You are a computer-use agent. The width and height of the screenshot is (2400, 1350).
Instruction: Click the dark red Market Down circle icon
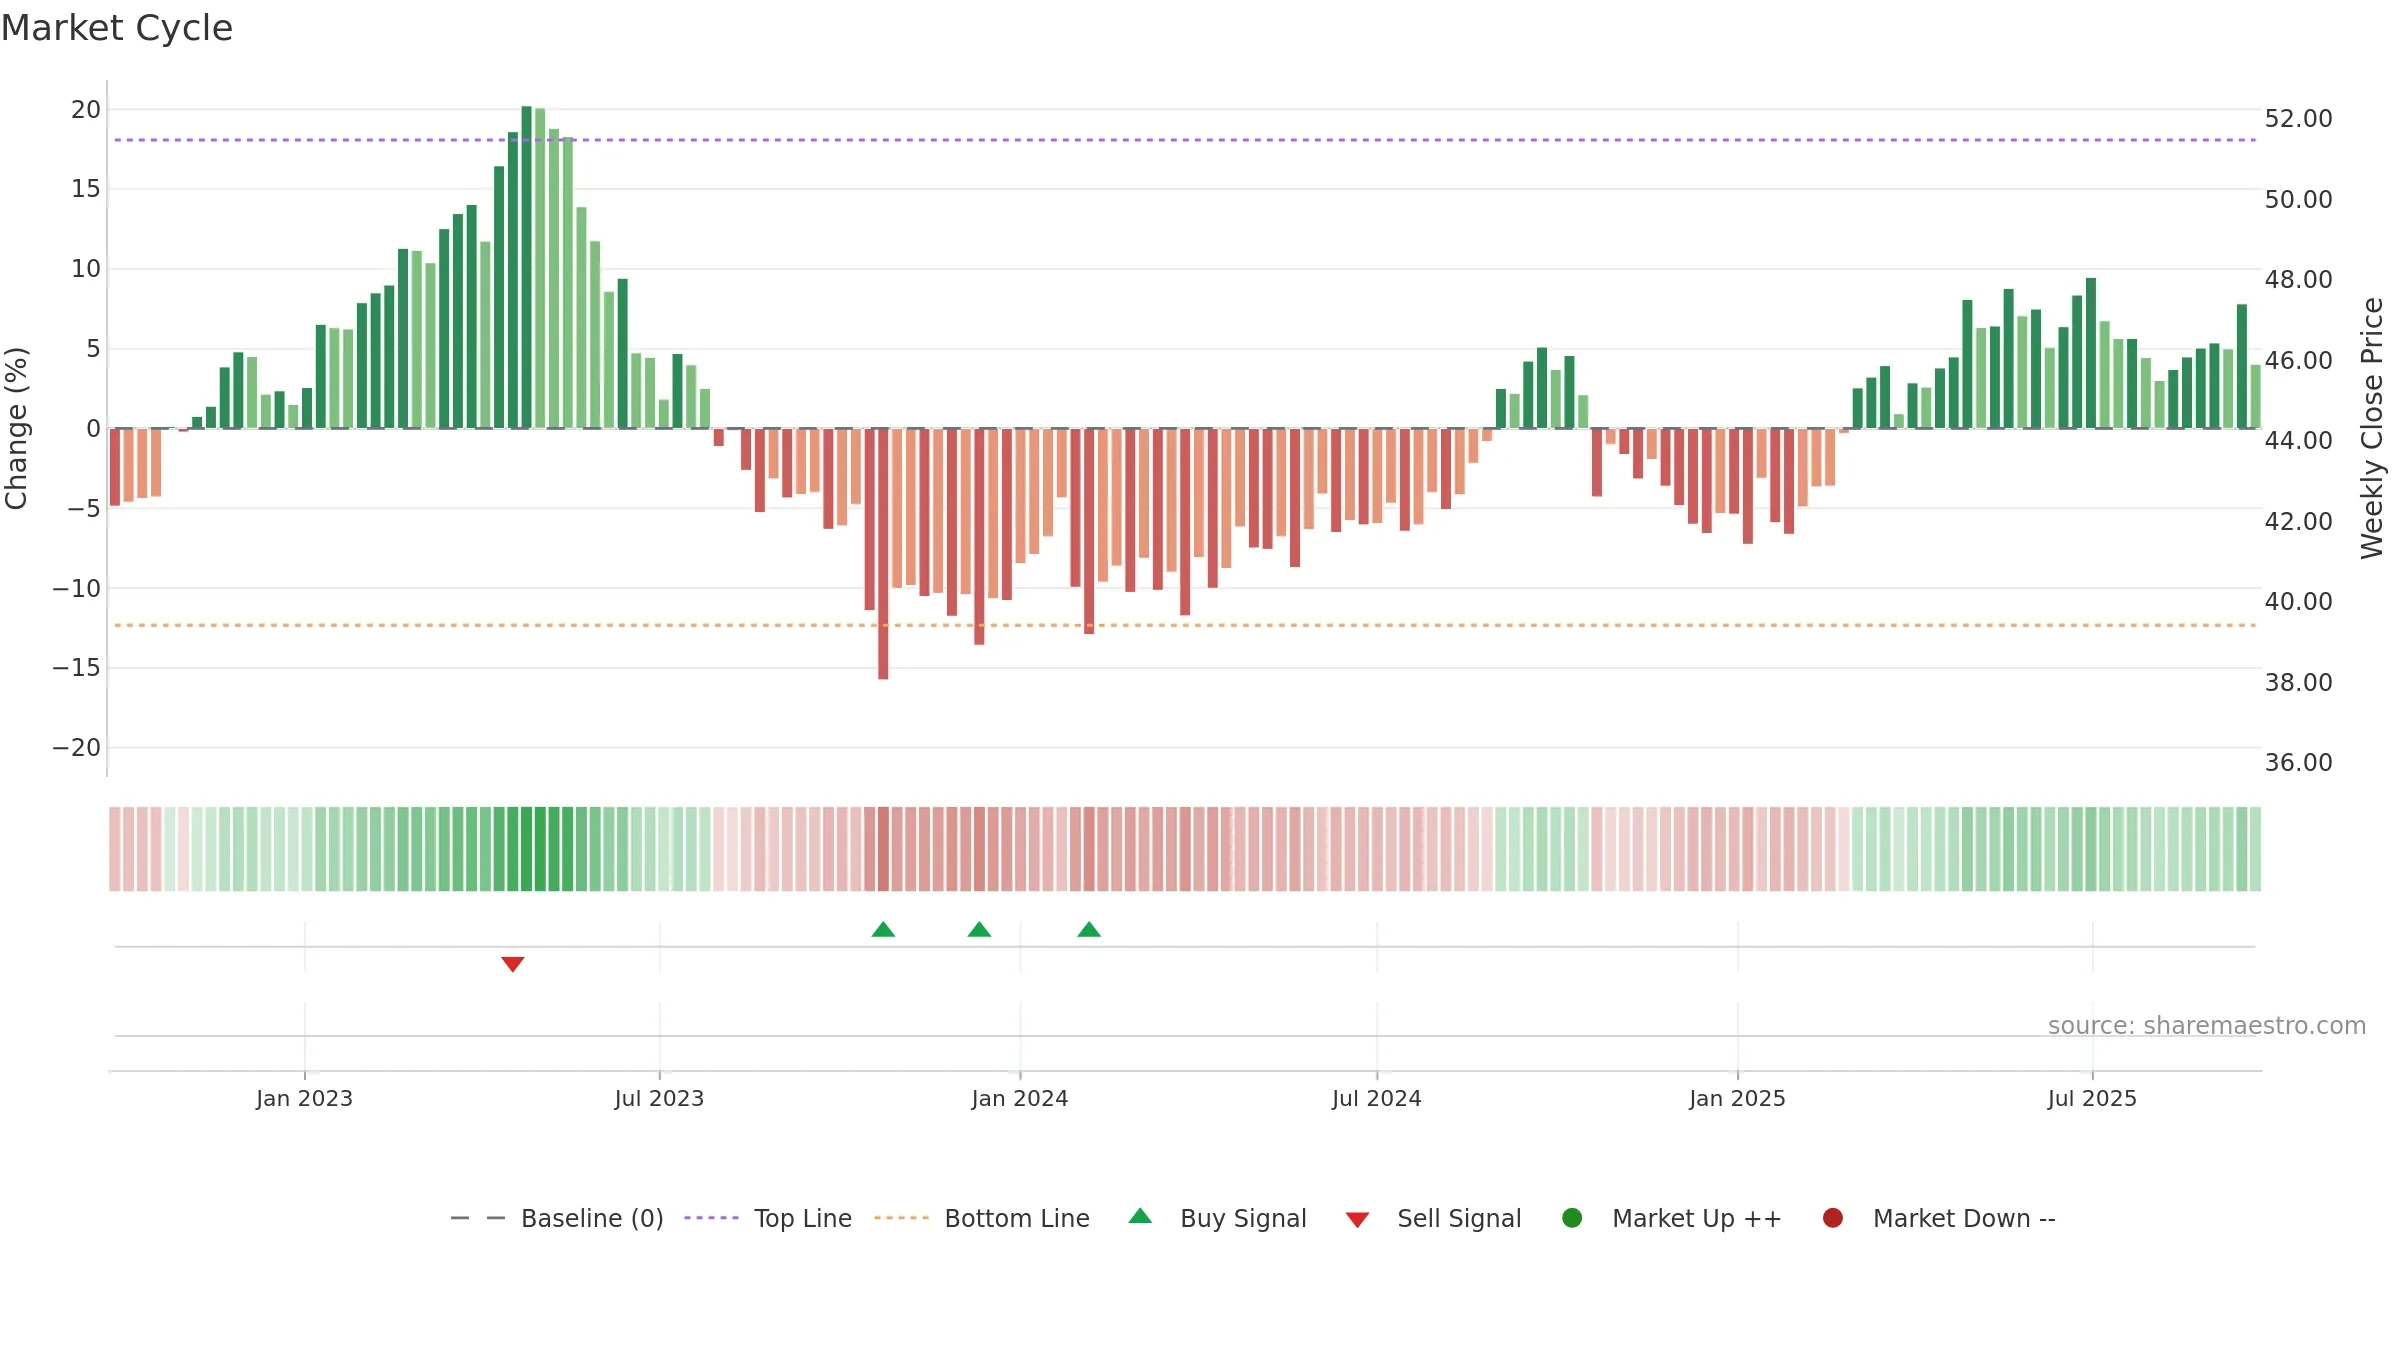pyautogui.click(x=1833, y=1218)
